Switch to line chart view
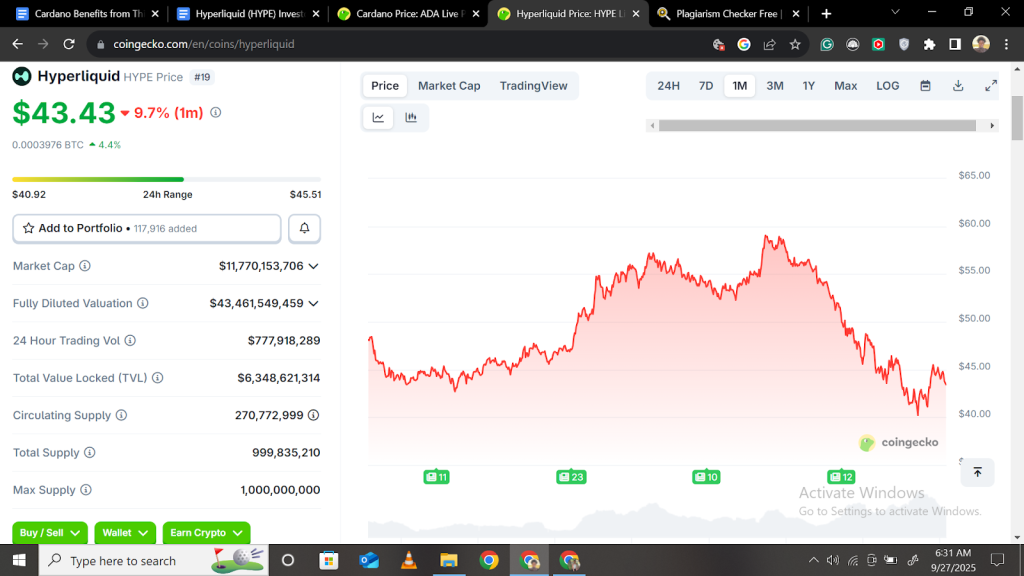 pyautogui.click(x=378, y=118)
